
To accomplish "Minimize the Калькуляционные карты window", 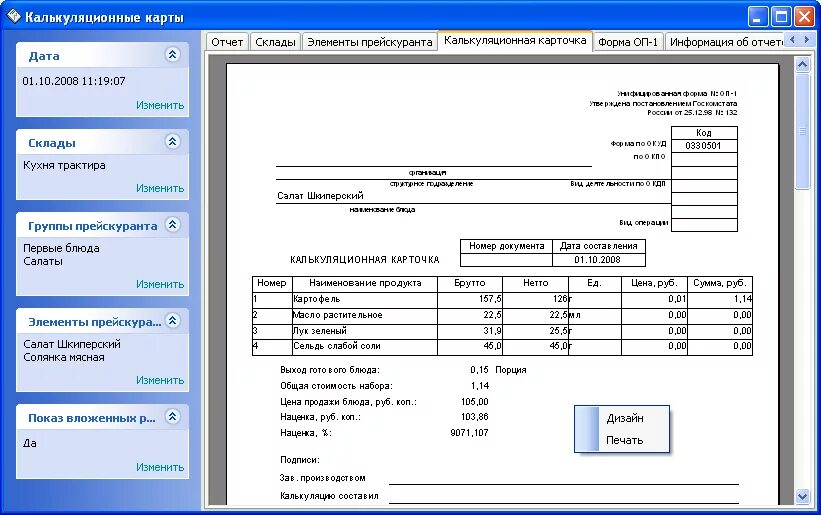I will pos(757,17).
